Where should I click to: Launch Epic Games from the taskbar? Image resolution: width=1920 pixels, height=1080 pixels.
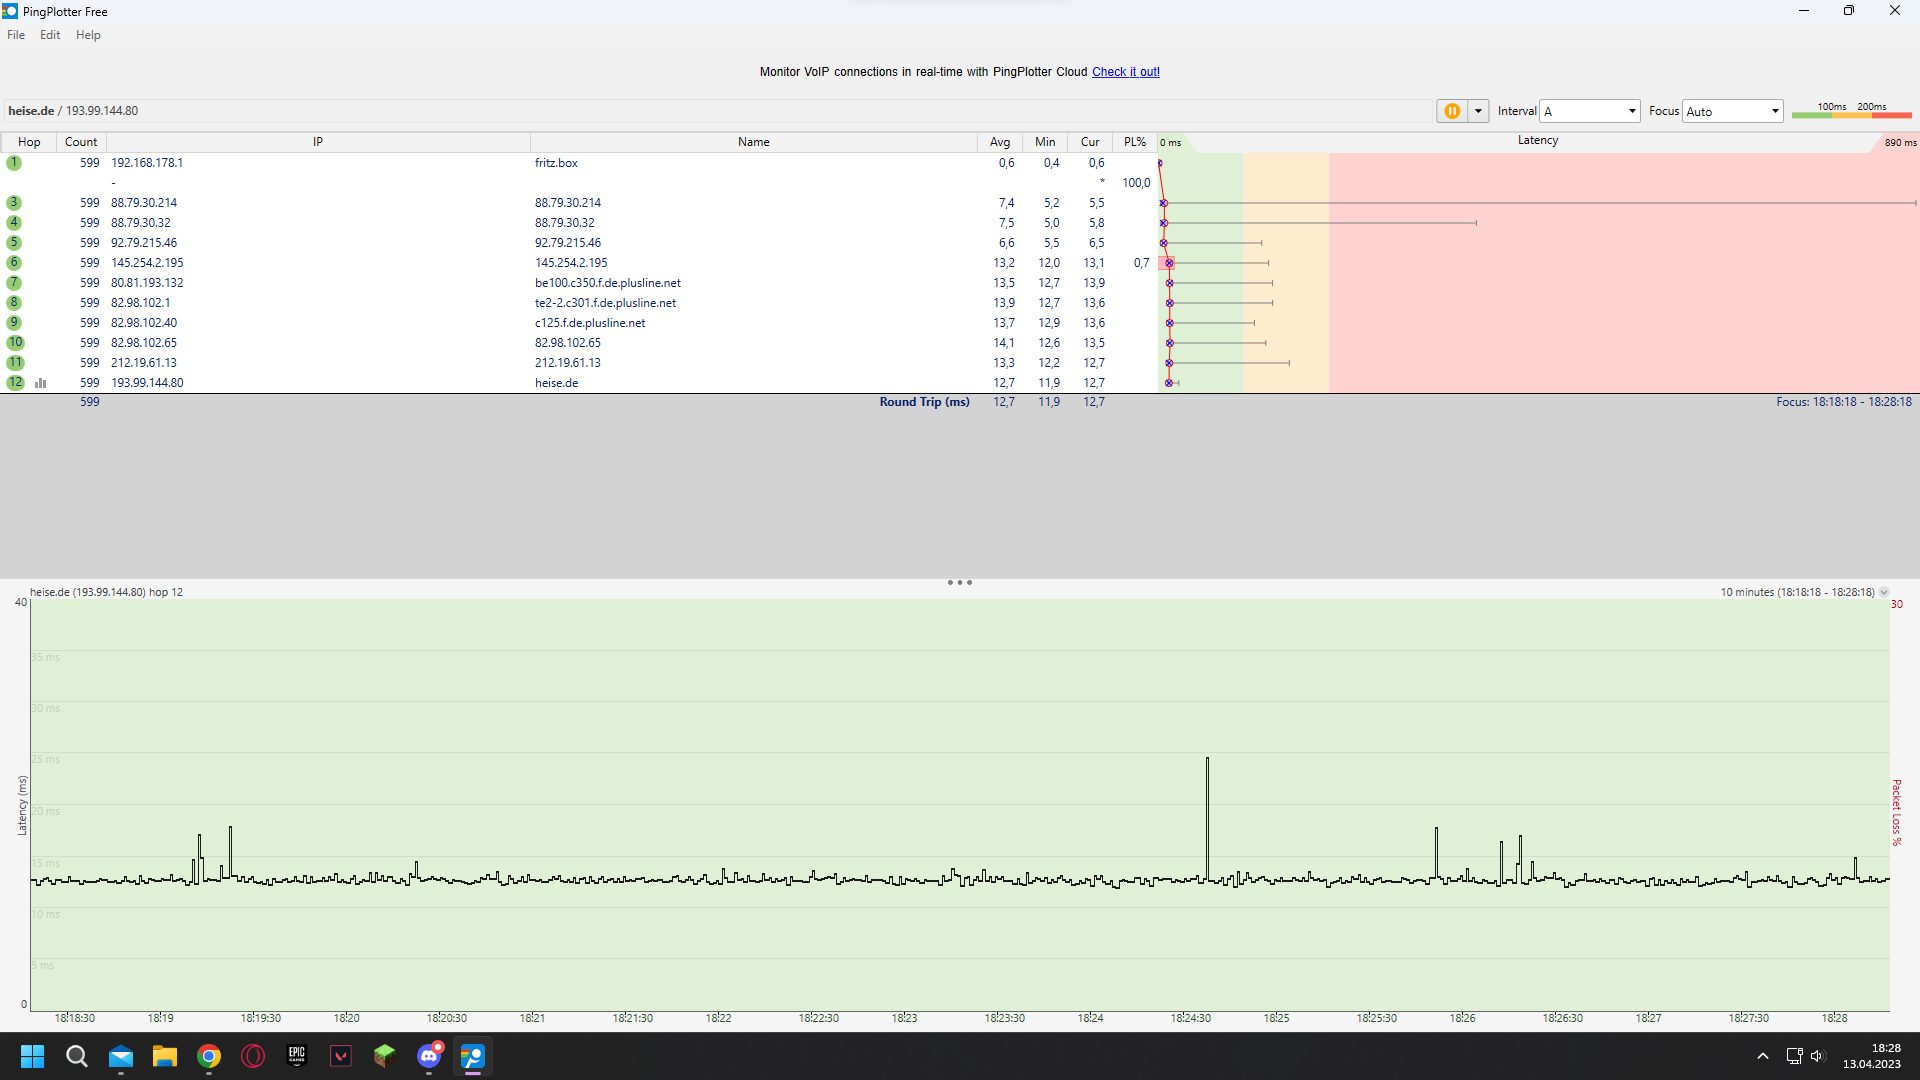(x=297, y=1056)
